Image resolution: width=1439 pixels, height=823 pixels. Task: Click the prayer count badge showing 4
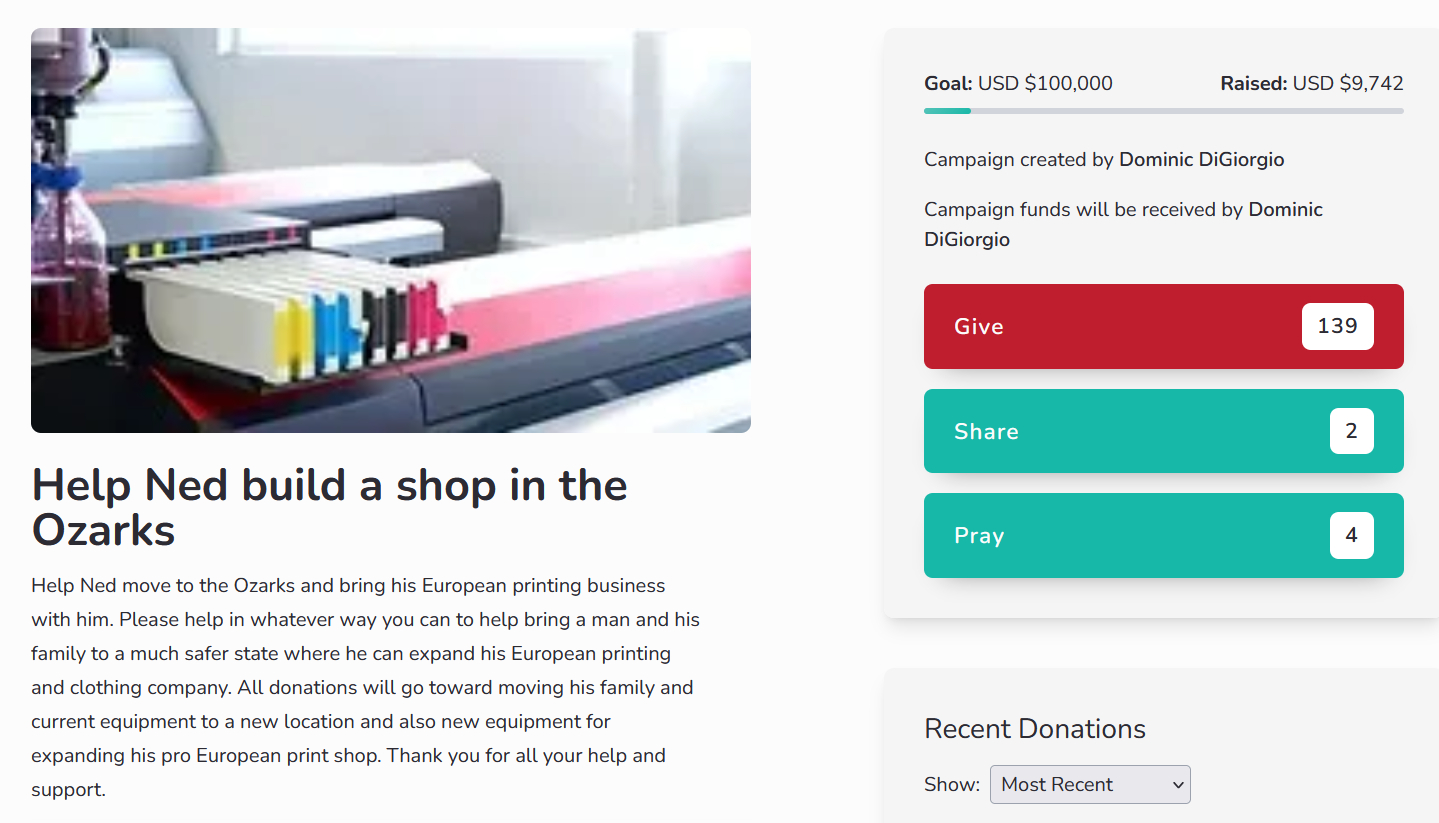1351,535
